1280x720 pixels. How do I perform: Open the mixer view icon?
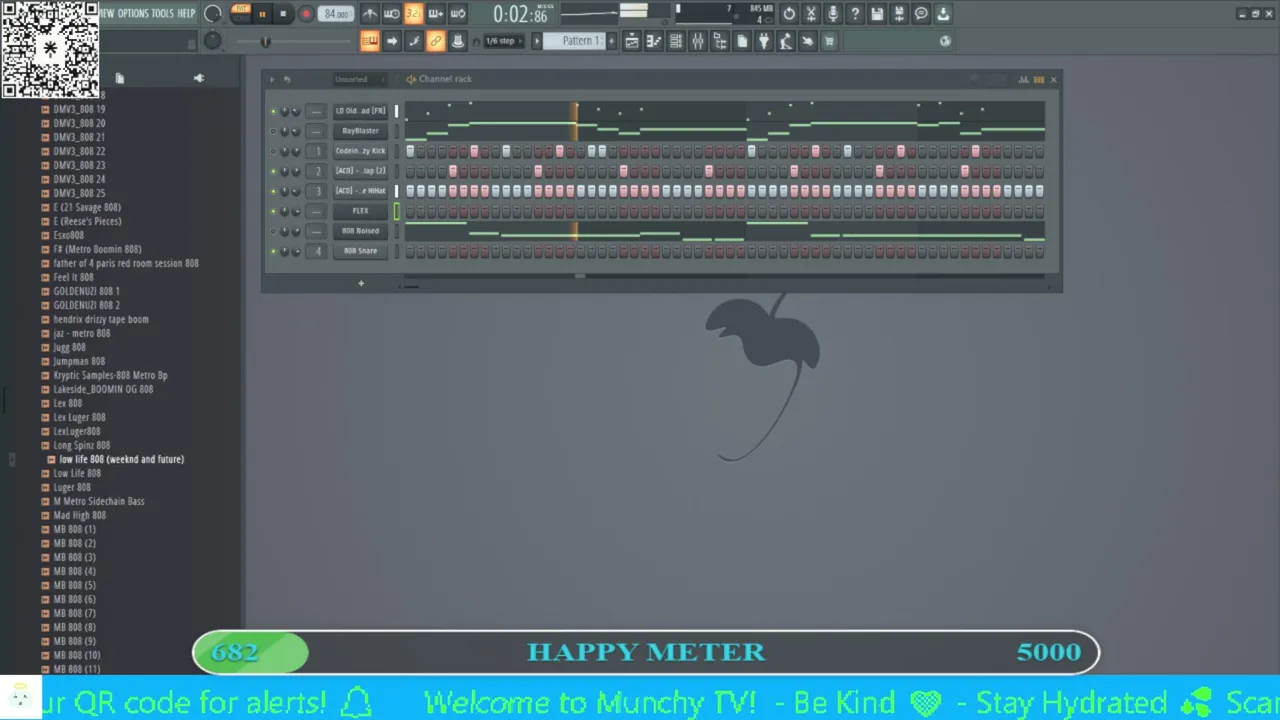698,41
